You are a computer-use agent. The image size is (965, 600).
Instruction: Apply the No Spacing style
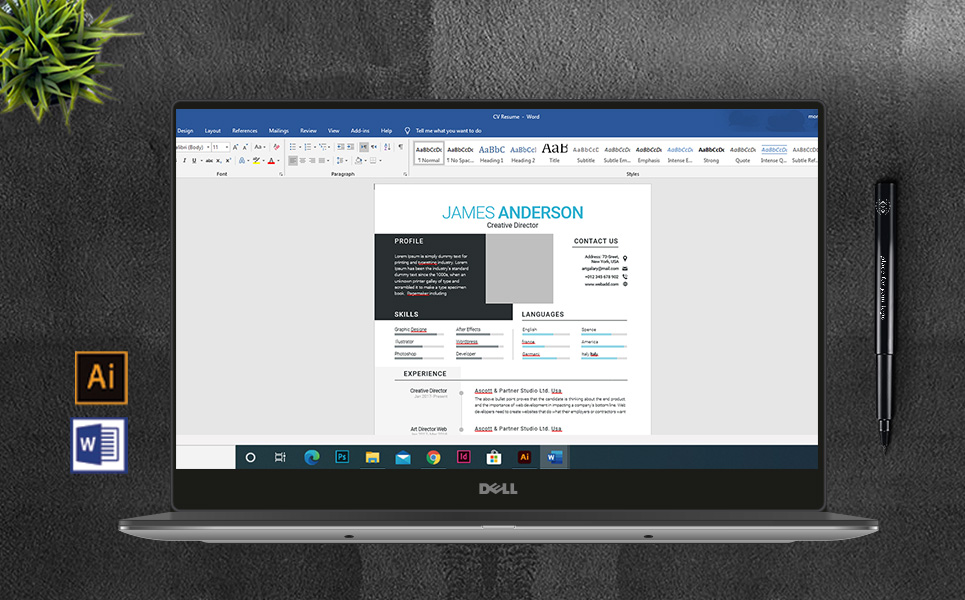[x=460, y=154]
